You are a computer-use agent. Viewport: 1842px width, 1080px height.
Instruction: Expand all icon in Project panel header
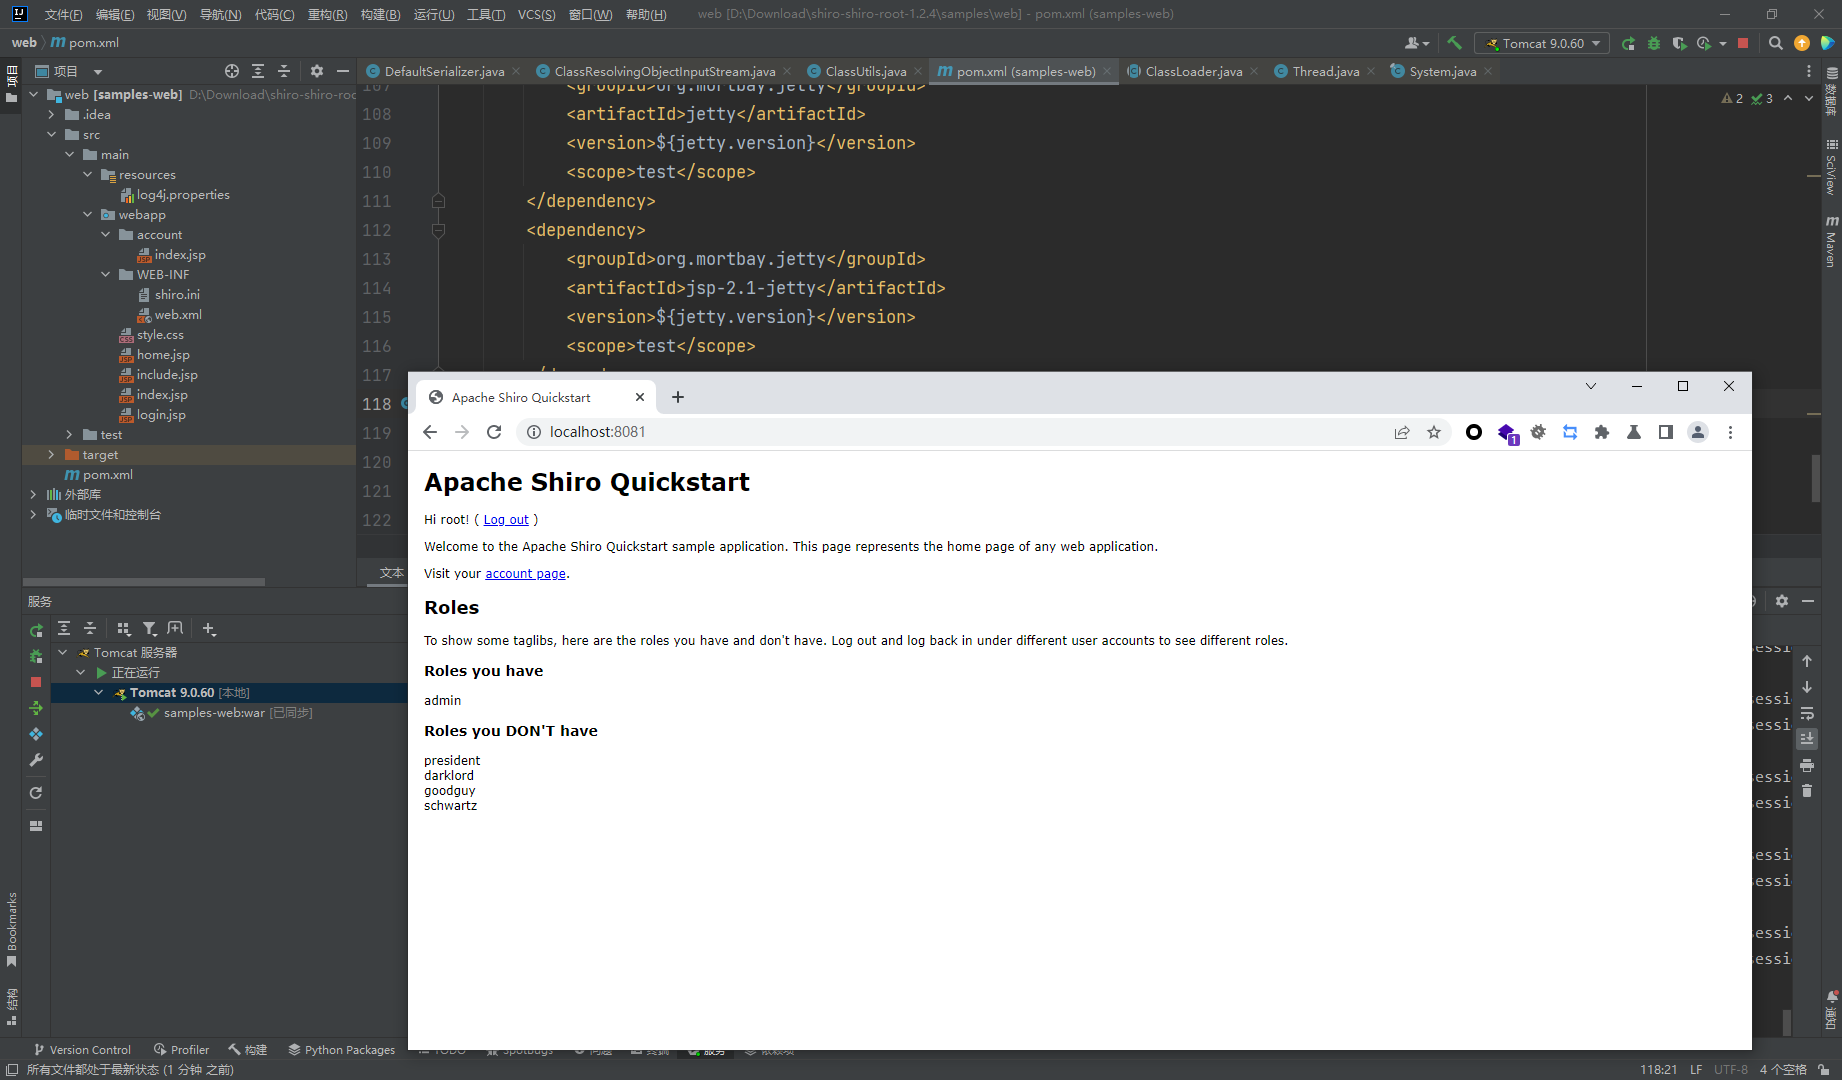coord(258,71)
